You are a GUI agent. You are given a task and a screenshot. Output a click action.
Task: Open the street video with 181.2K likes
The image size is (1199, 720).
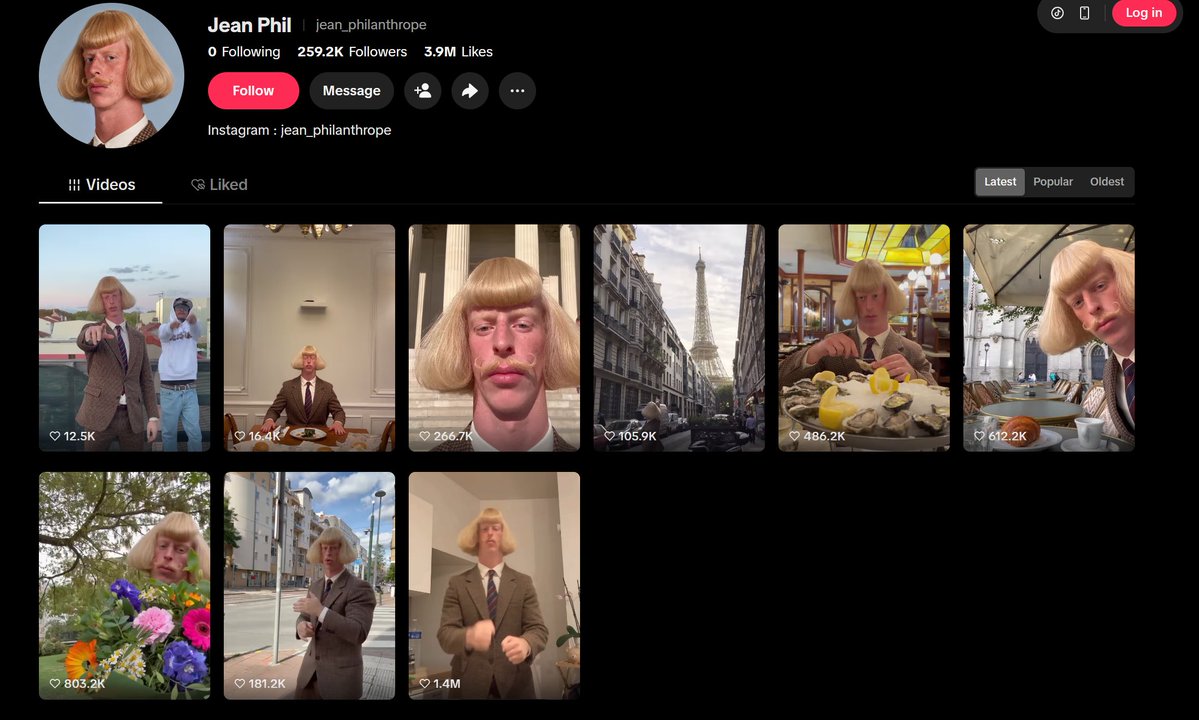pyautogui.click(x=310, y=585)
